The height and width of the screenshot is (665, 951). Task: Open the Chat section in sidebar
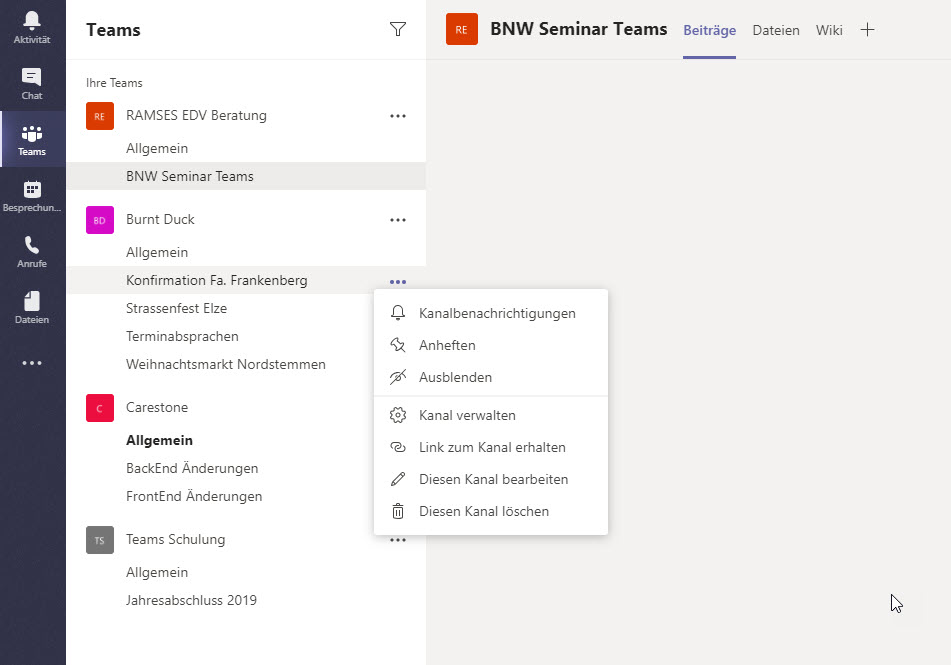click(32, 84)
